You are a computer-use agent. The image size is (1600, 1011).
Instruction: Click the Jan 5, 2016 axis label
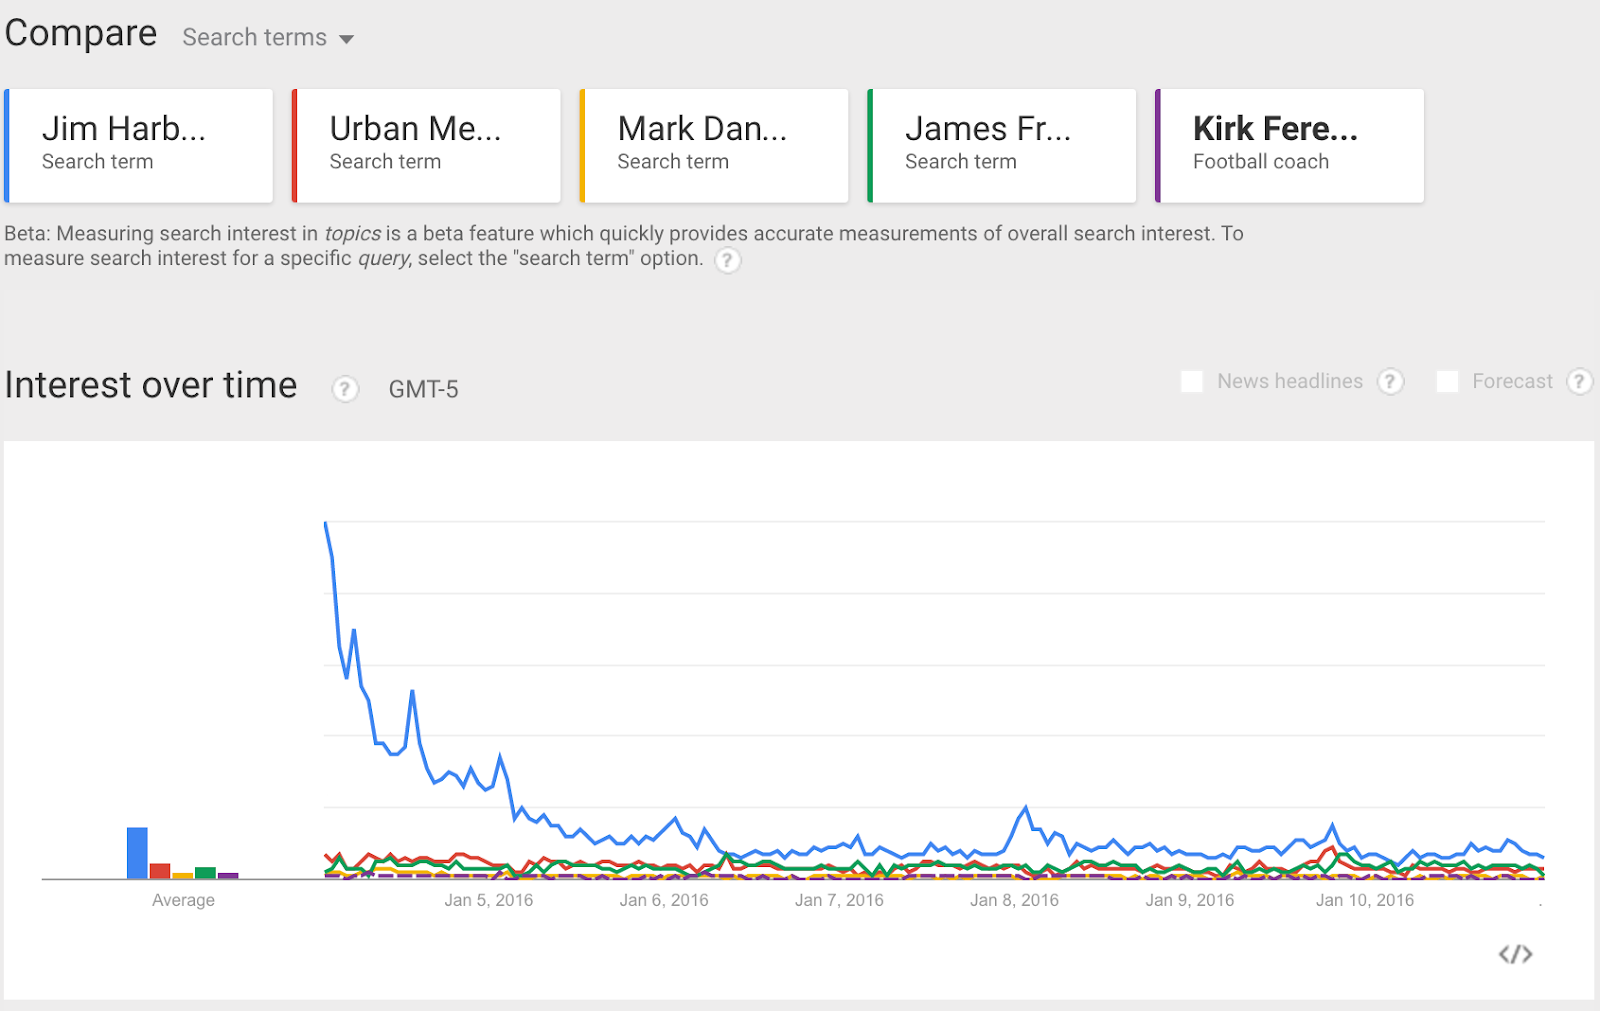pyautogui.click(x=489, y=900)
